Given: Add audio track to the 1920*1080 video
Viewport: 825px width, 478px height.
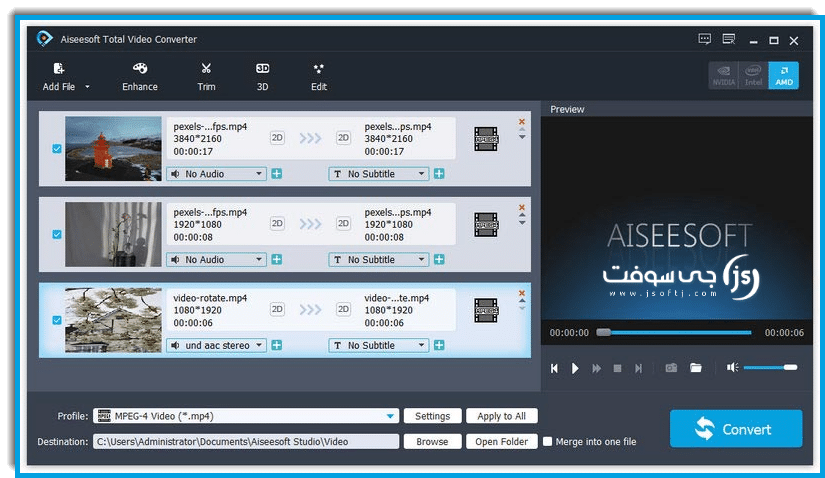Looking at the screenshot, I should pyautogui.click(x=277, y=260).
